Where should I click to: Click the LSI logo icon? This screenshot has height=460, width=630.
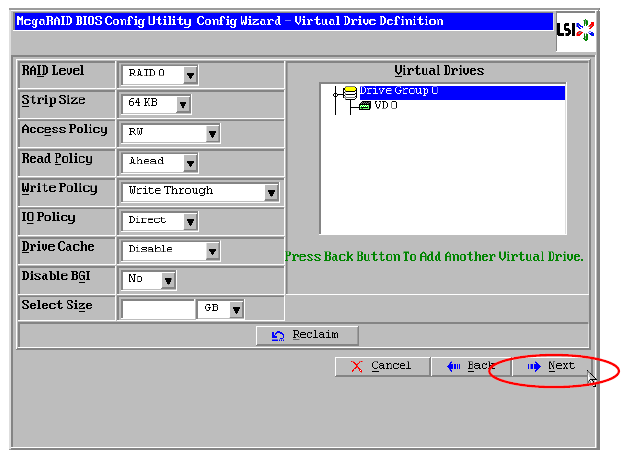click(575, 31)
